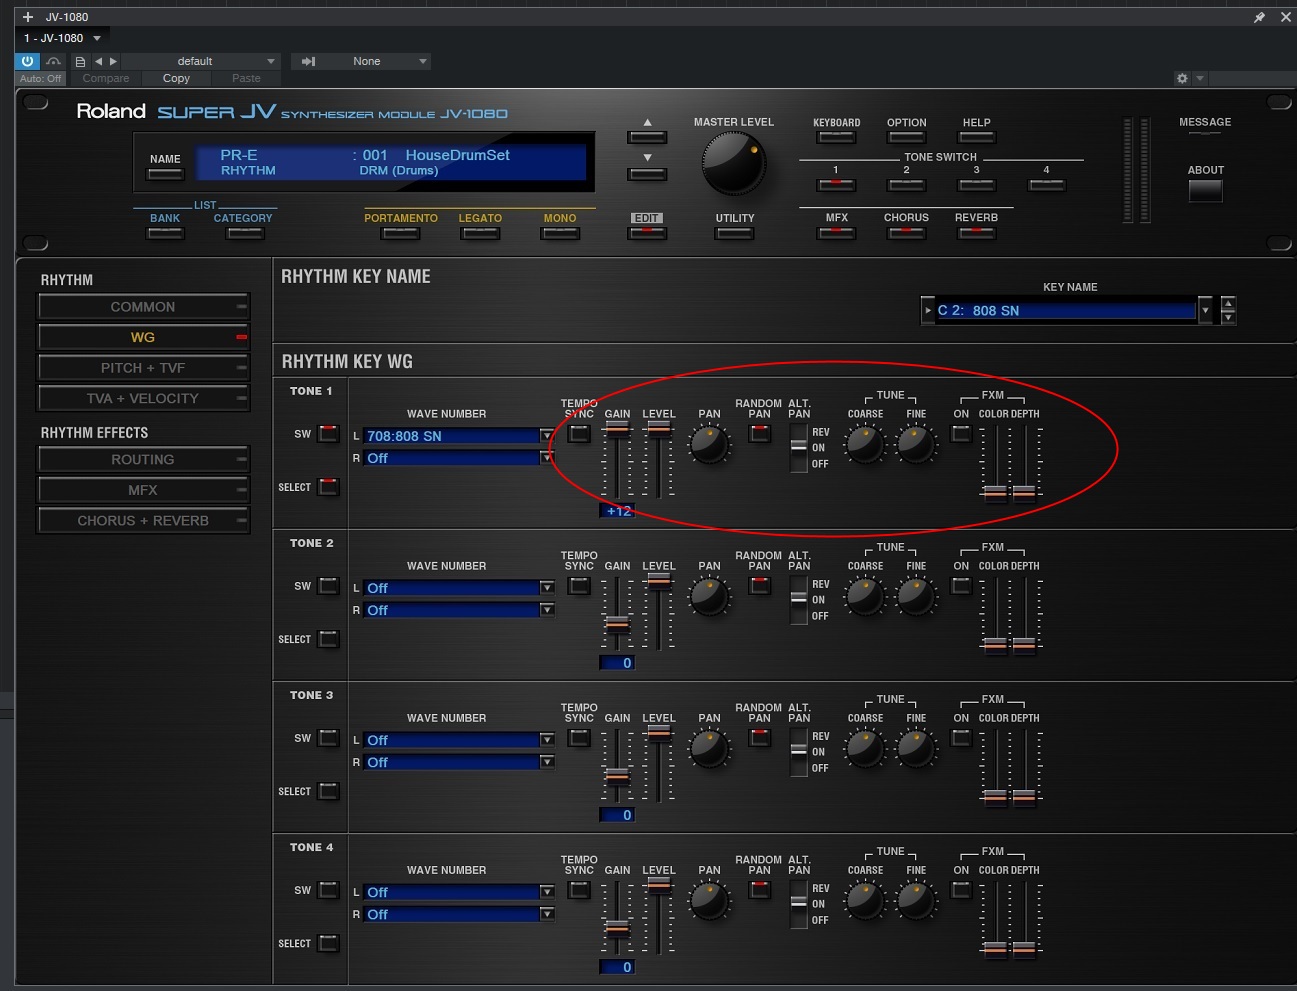Open the '1 - JV-1080' instance dropdown

(62, 38)
